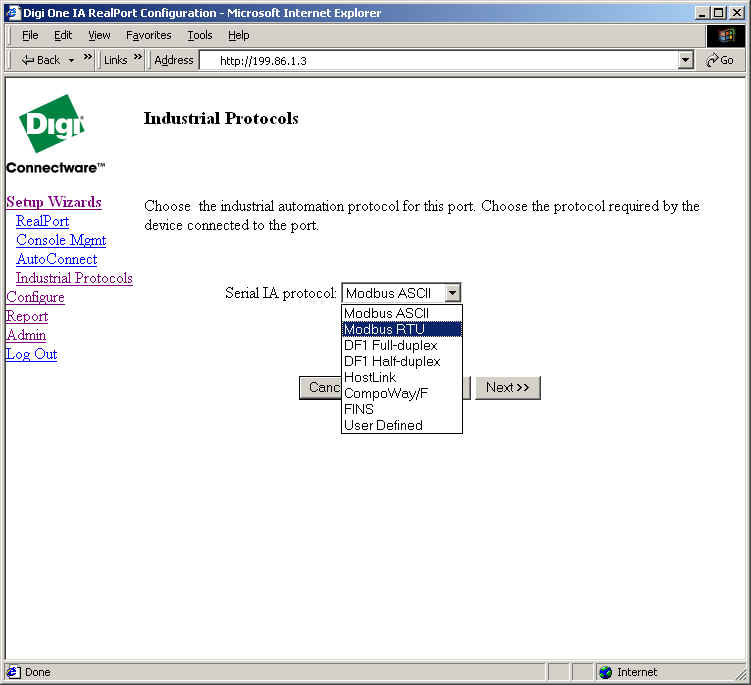Open the RealPort setup wizard link
This screenshot has height=685, width=751.
(42, 221)
